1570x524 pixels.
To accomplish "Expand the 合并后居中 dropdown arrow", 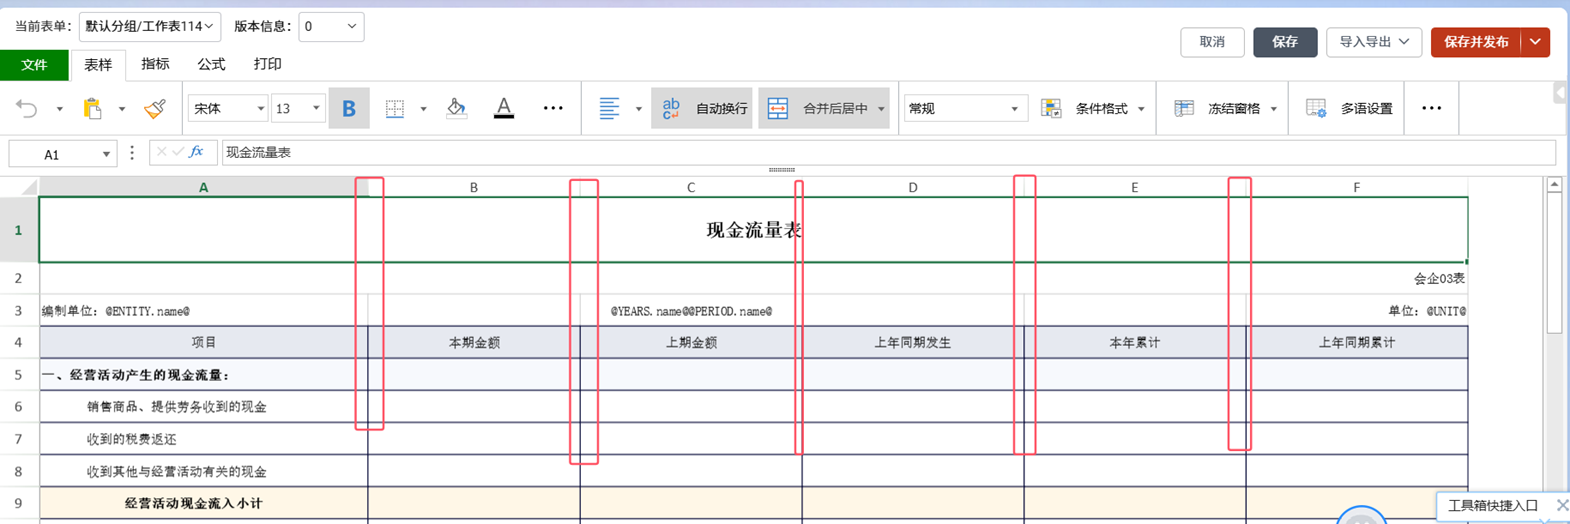I will point(881,109).
